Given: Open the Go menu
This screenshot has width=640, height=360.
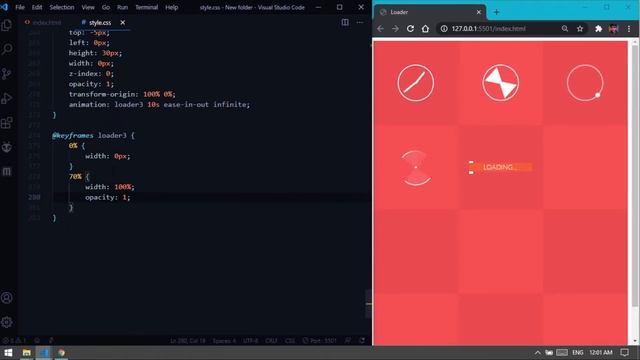Looking at the screenshot, I should click(x=106, y=7).
